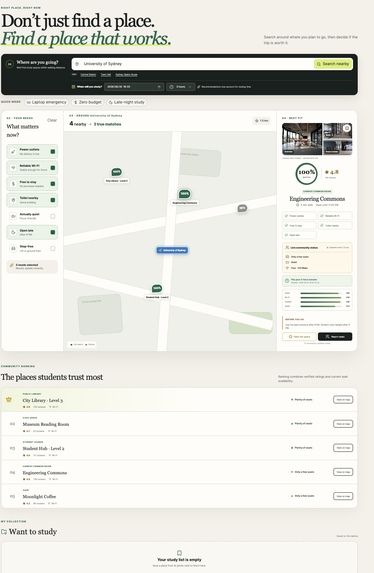Image resolution: width=374 pixels, height=573 pixels.
Task: Click 'Student Hub · Level 2' ranking title
Action: (43, 448)
